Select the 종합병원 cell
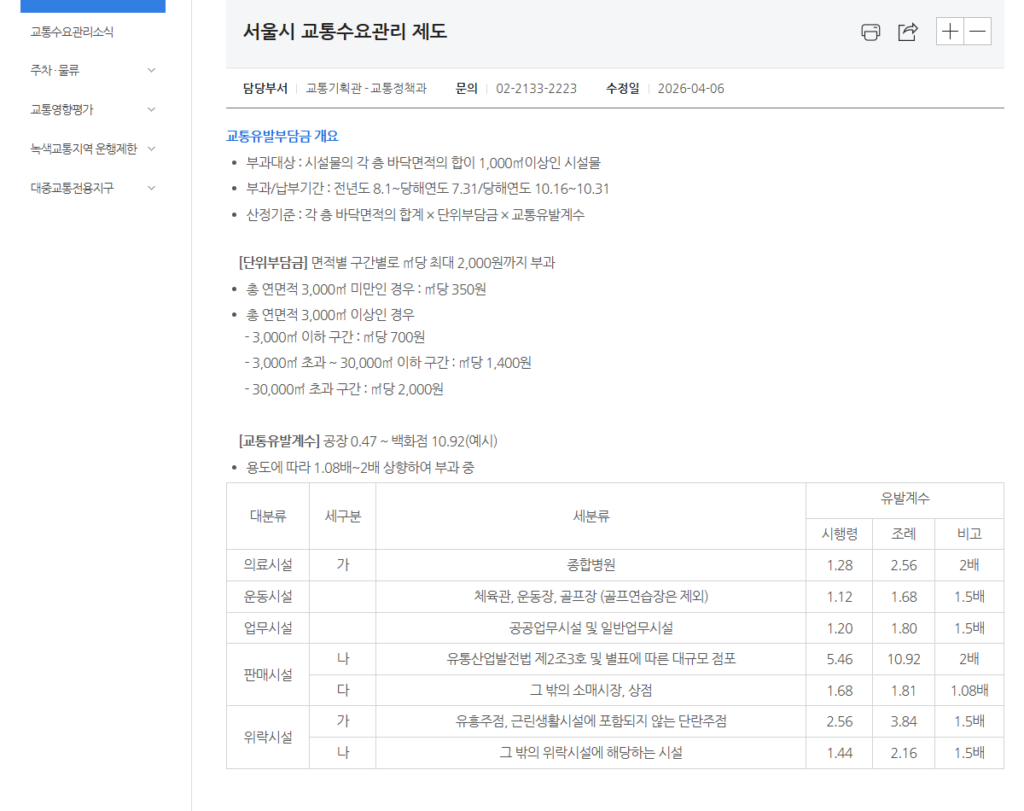The width and height of the screenshot is (1024, 811). [590, 565]
